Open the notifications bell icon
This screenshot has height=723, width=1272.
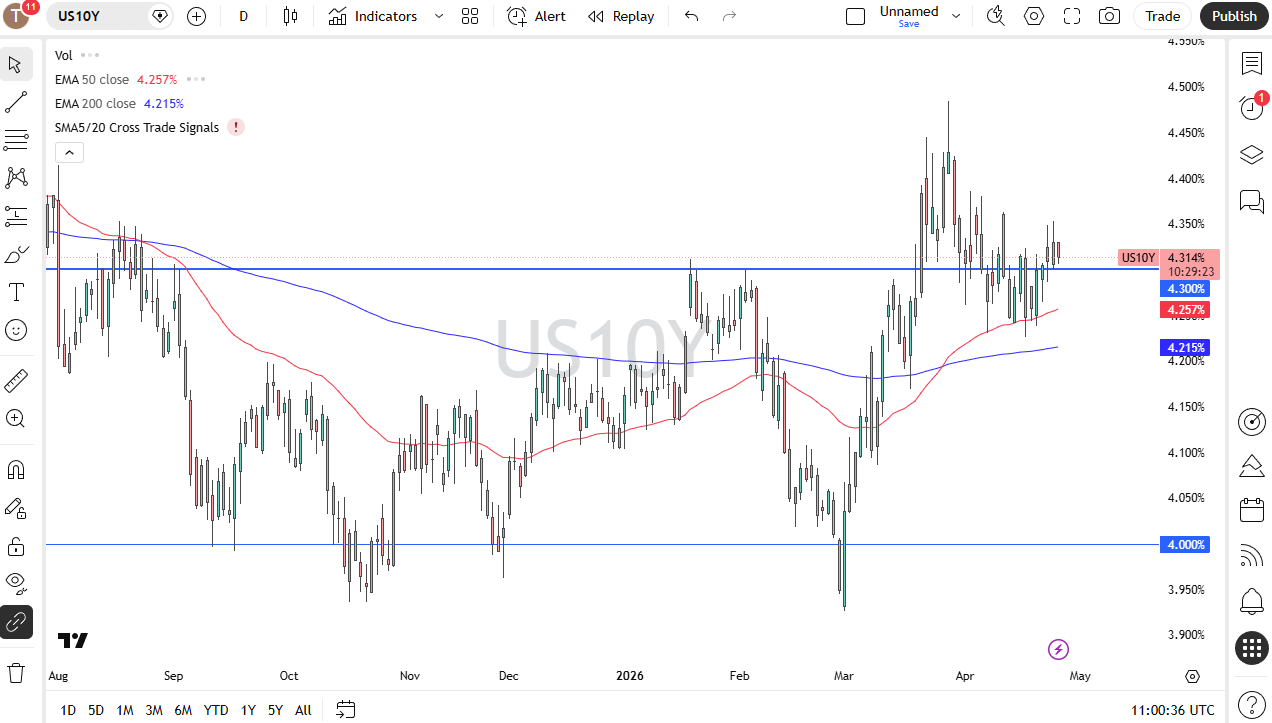1251,601
